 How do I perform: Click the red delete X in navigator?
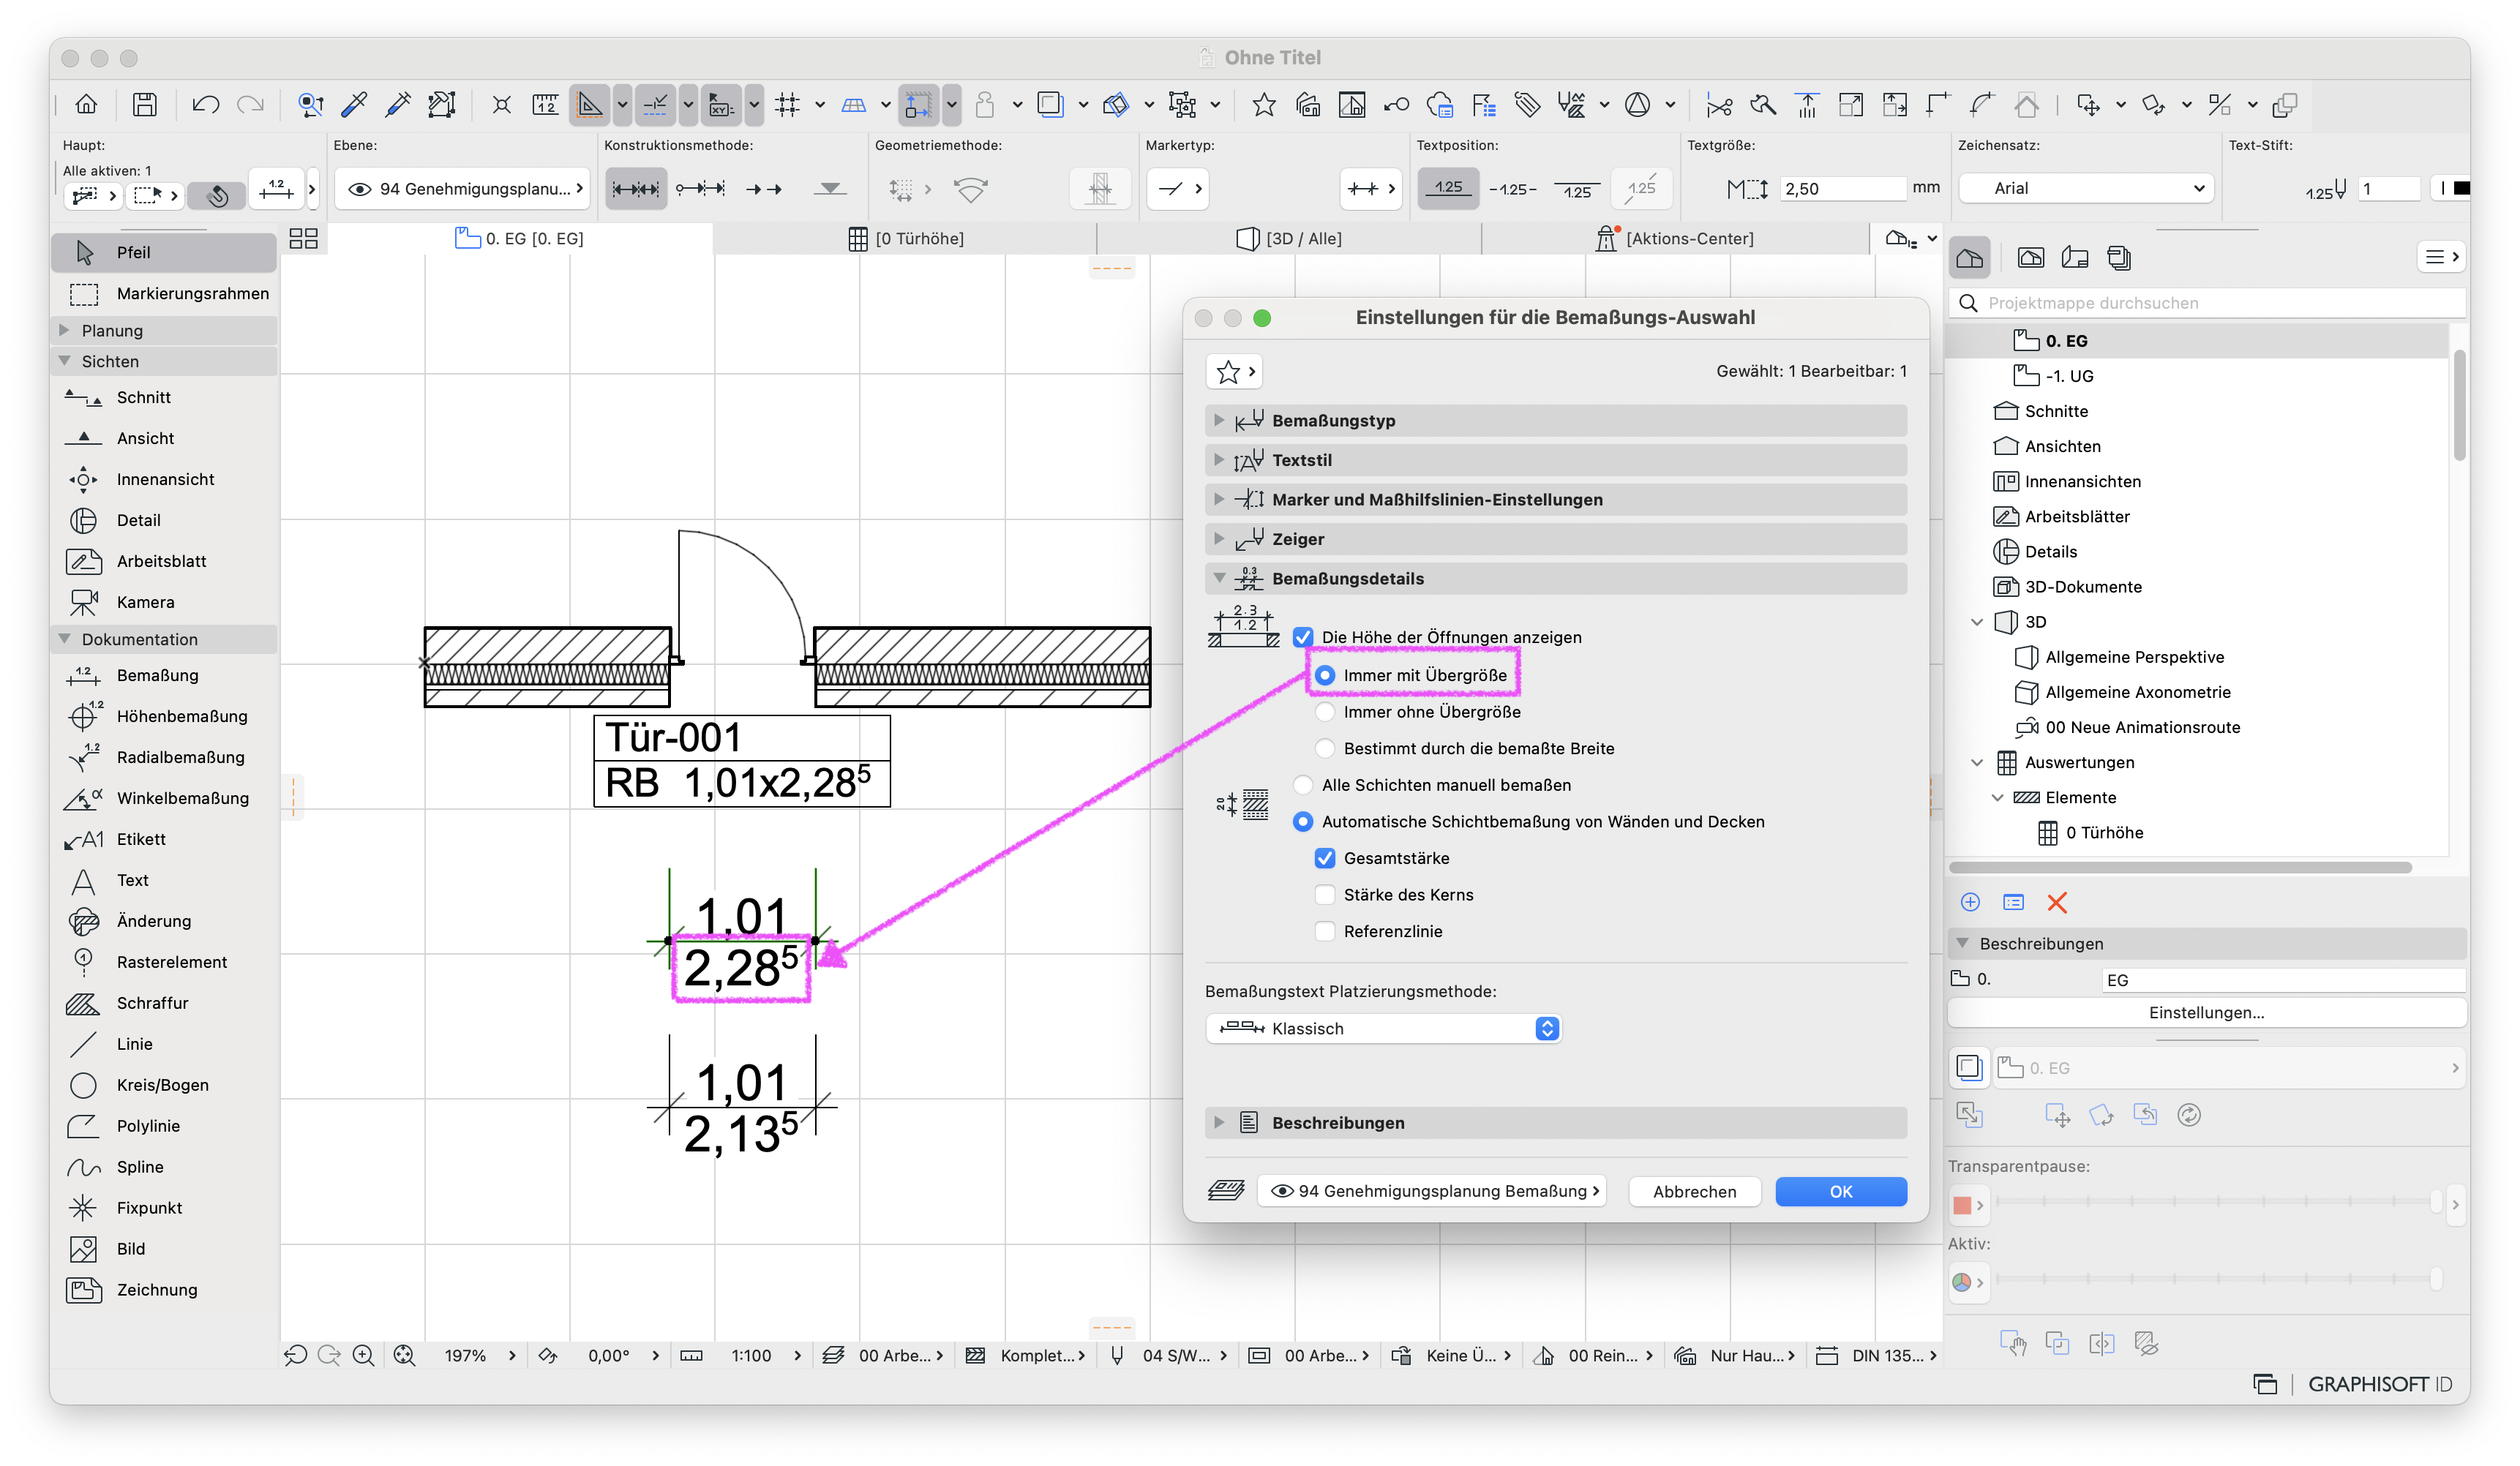point(2056,902)
